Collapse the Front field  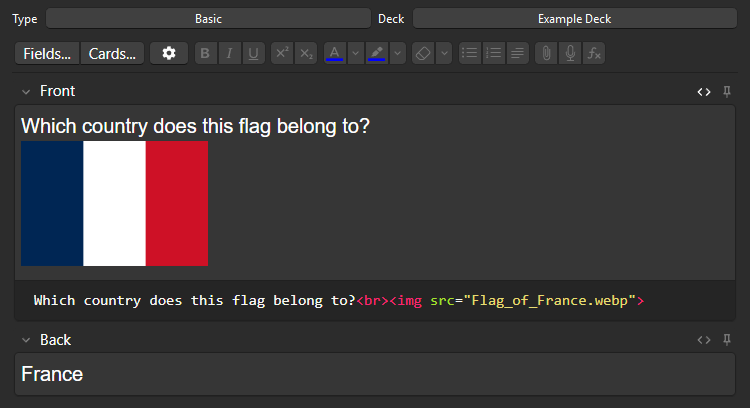pos(26,91)
